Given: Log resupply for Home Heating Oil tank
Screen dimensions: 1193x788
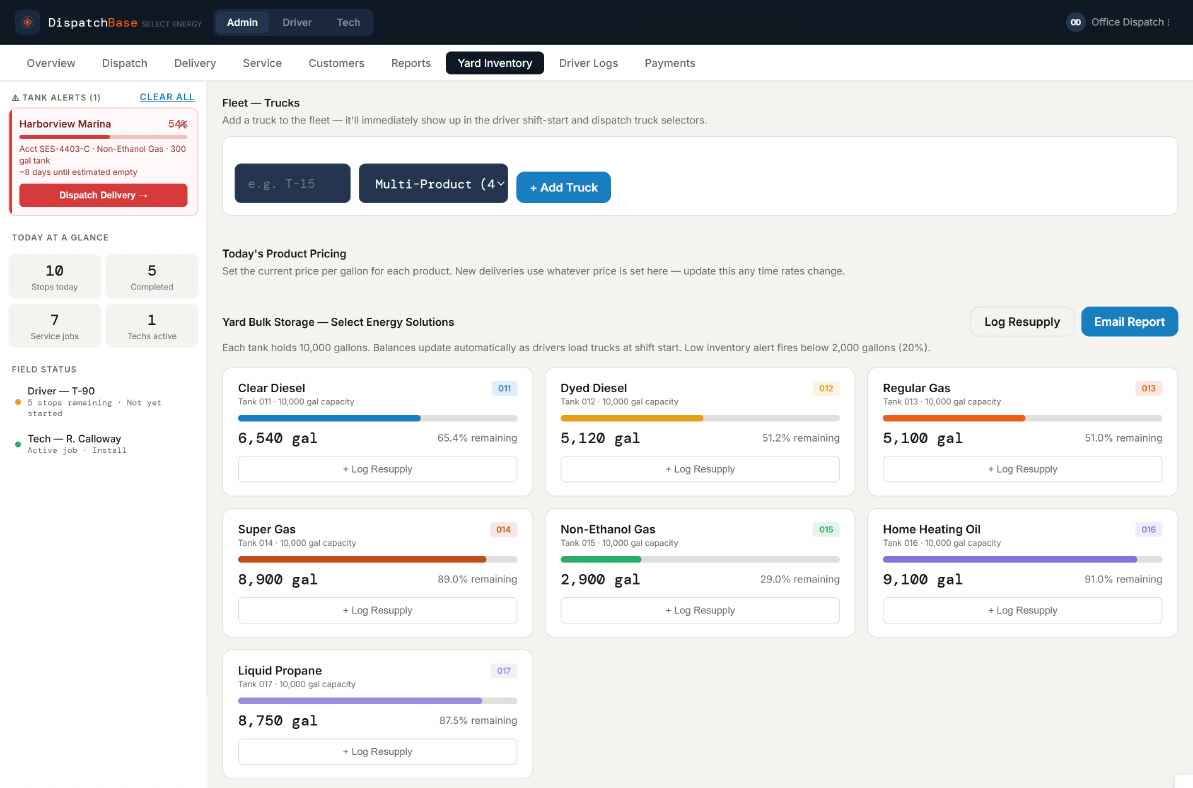Looking at the screenshot, I should pos(1023,611).
